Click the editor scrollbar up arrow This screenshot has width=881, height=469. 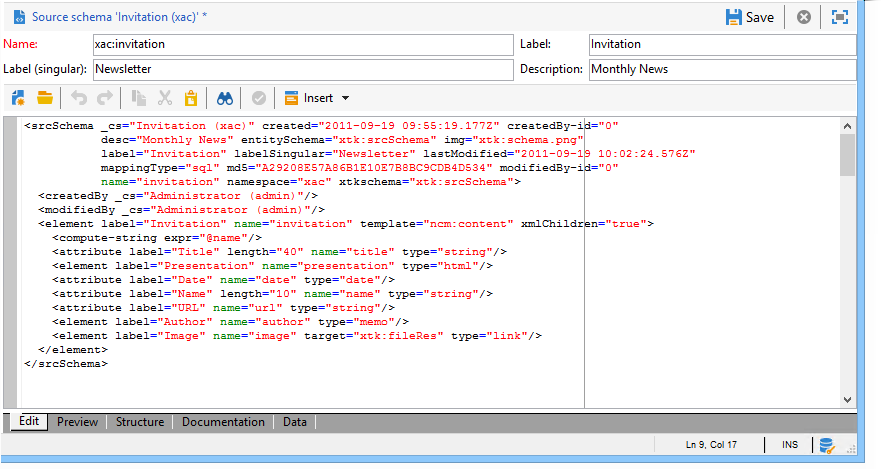pyautogui.click(x=847, y=126)
